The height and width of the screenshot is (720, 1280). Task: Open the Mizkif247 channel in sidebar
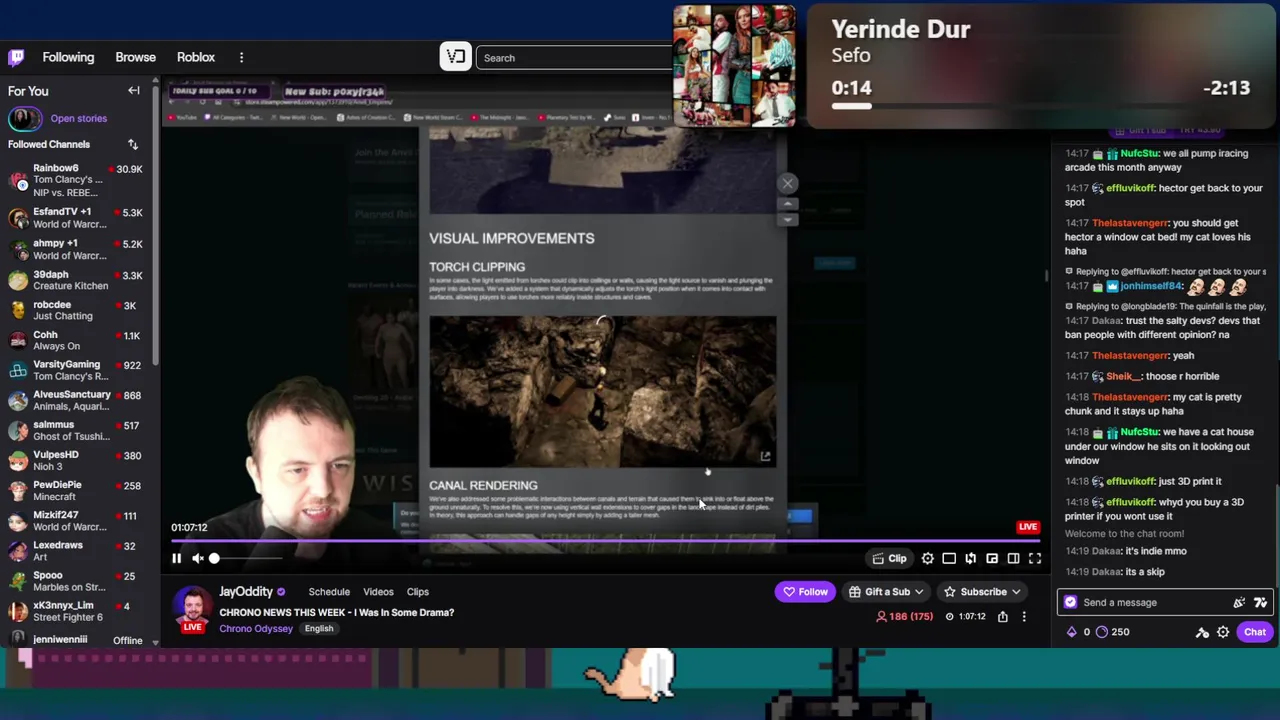[77, 521]
